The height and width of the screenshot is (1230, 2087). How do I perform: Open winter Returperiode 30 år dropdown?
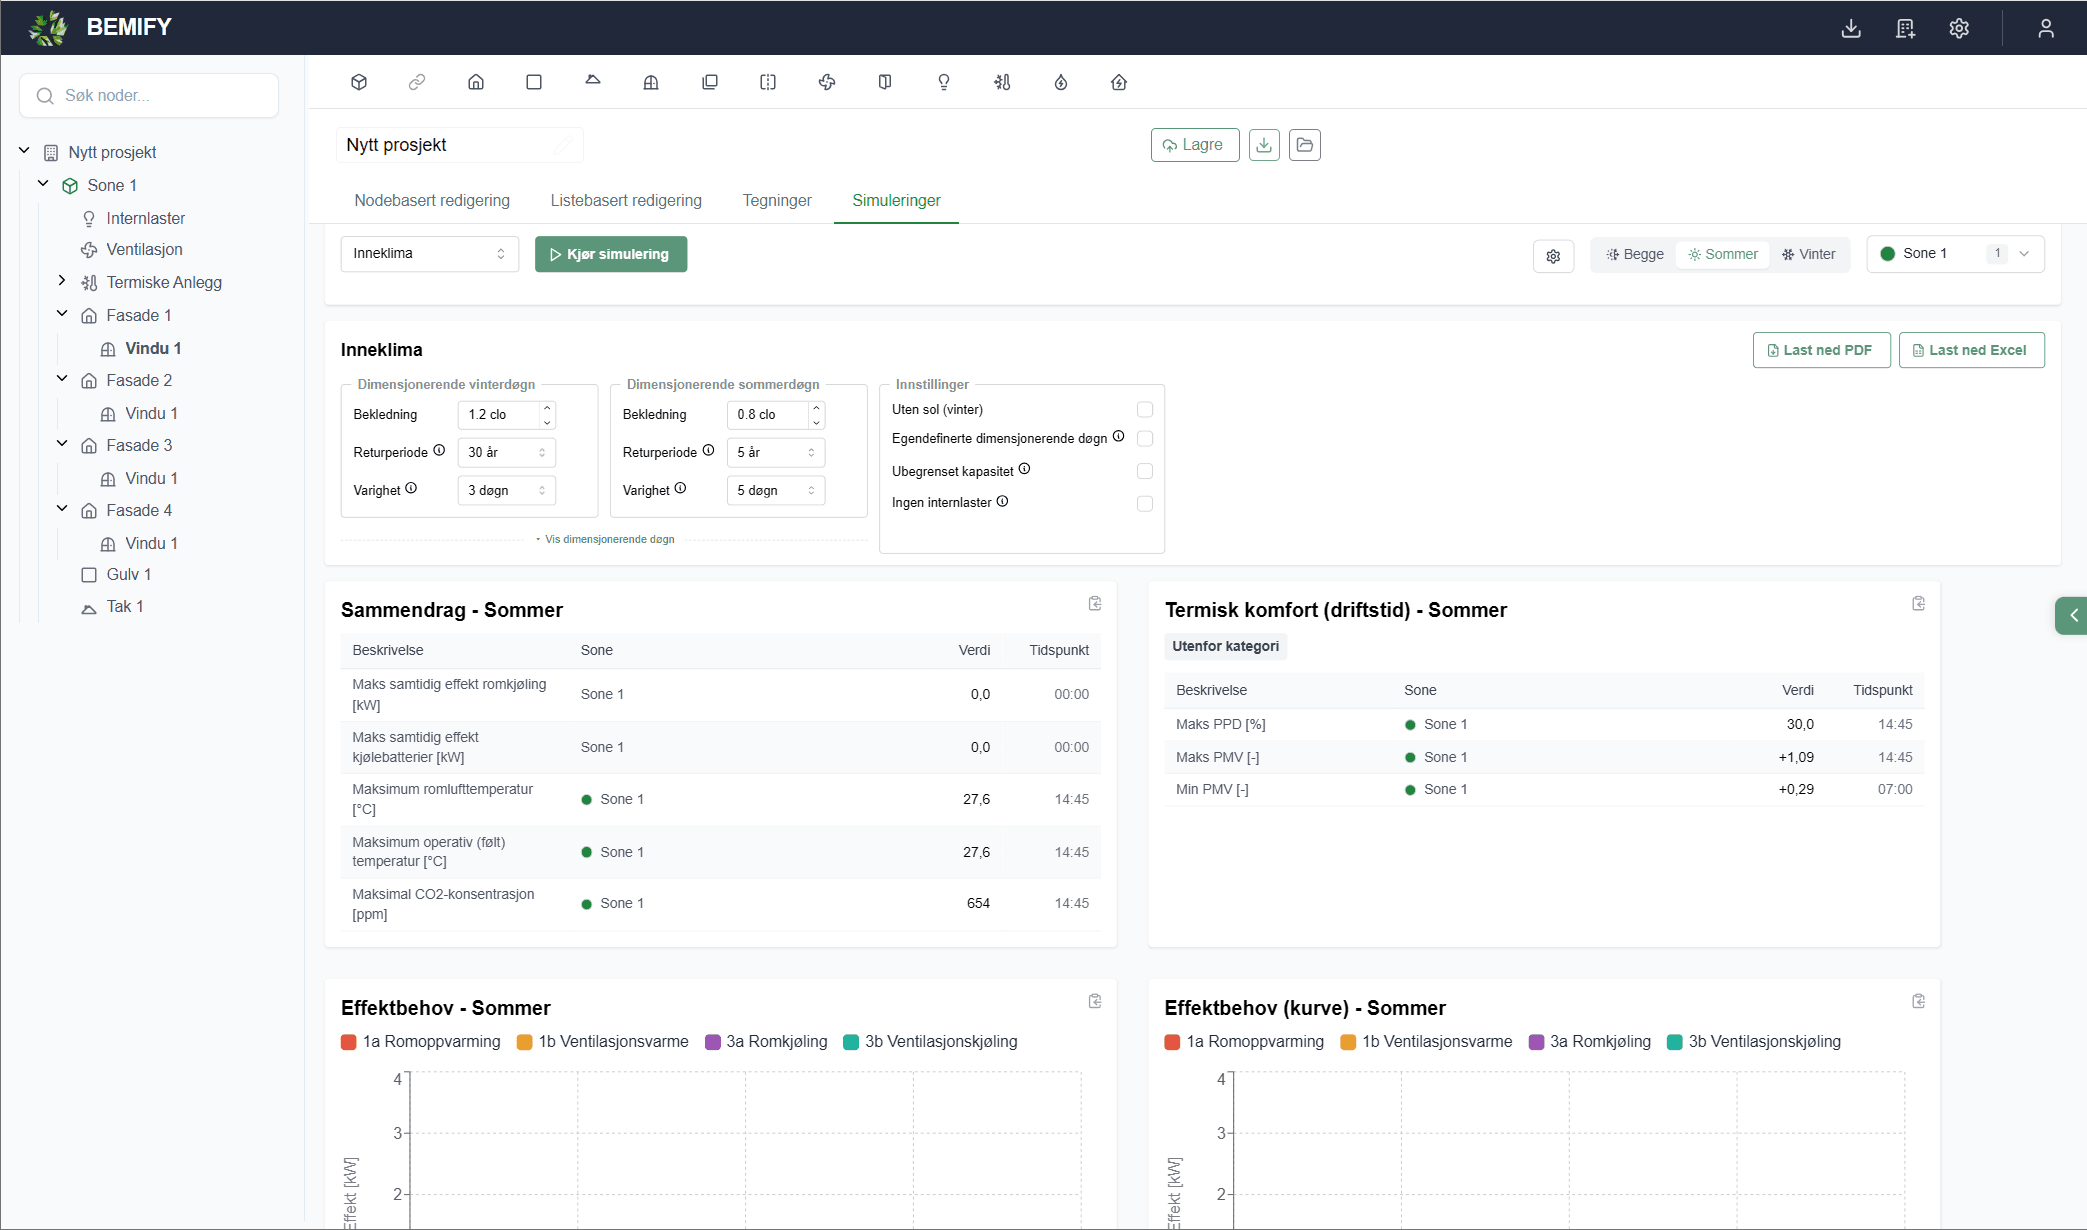click(x=507, y=453)
